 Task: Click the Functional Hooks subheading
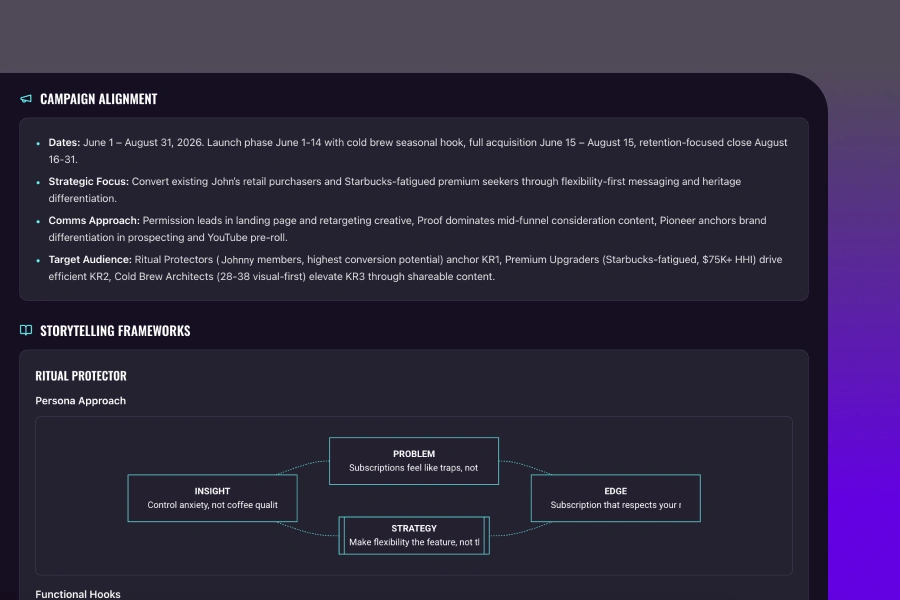click(78, 594)
